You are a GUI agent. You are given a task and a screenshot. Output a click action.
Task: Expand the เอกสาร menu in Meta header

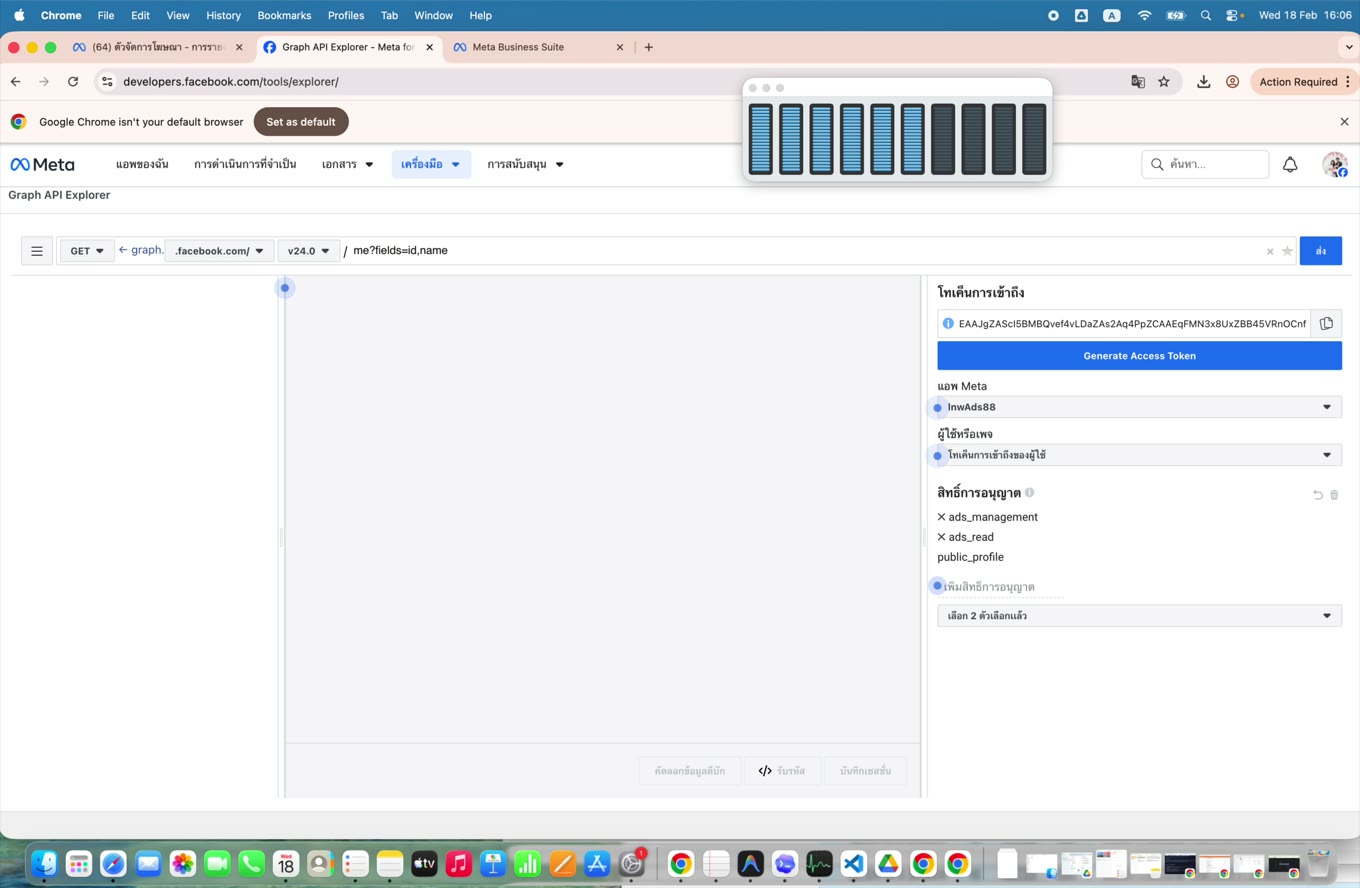347,164
